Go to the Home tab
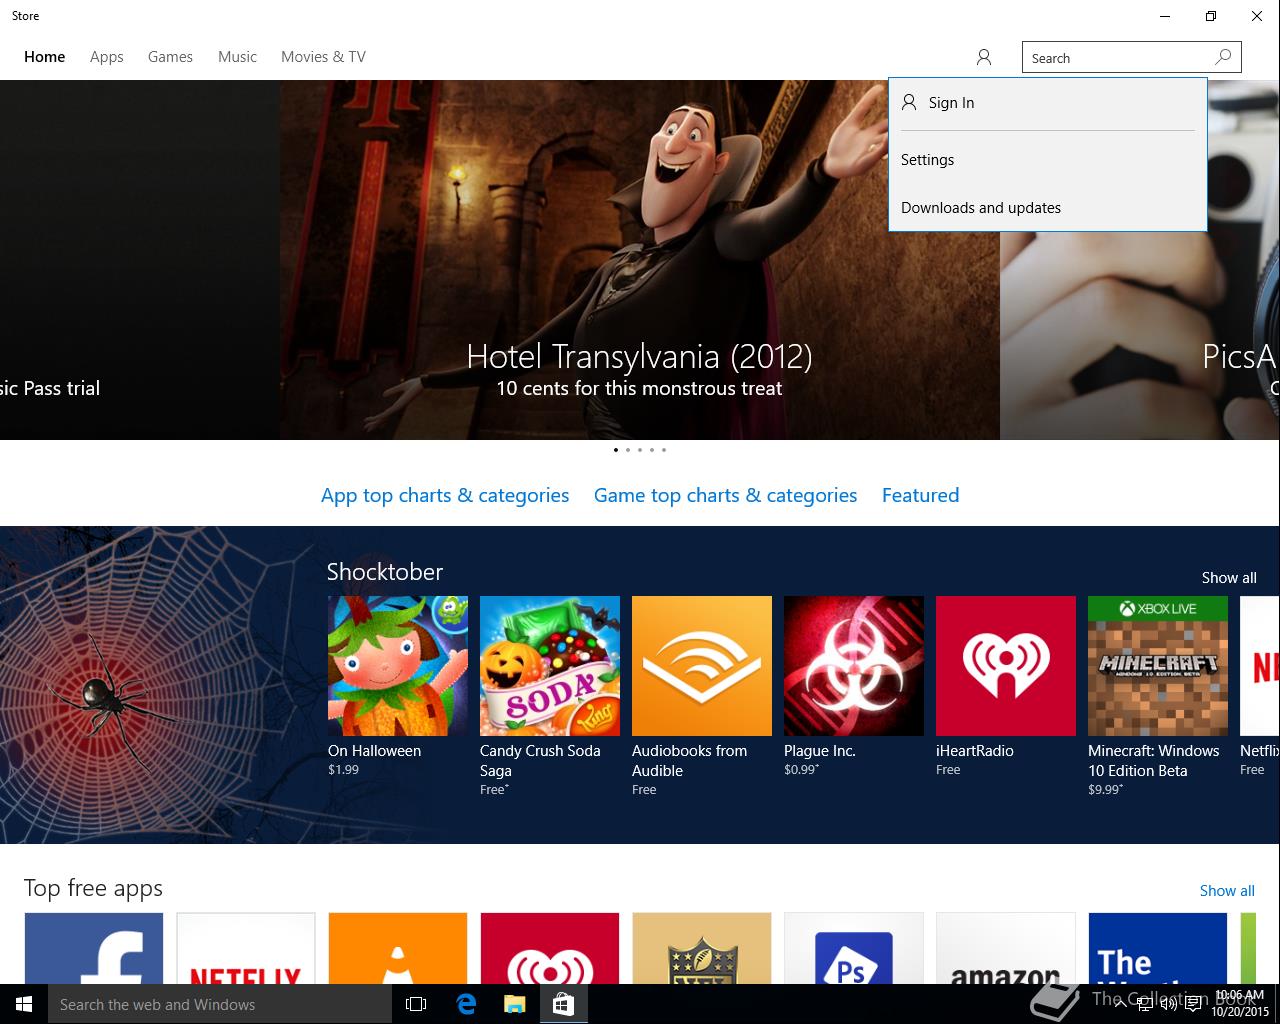The image size is (1280, 1024). (x=45, y=57)
